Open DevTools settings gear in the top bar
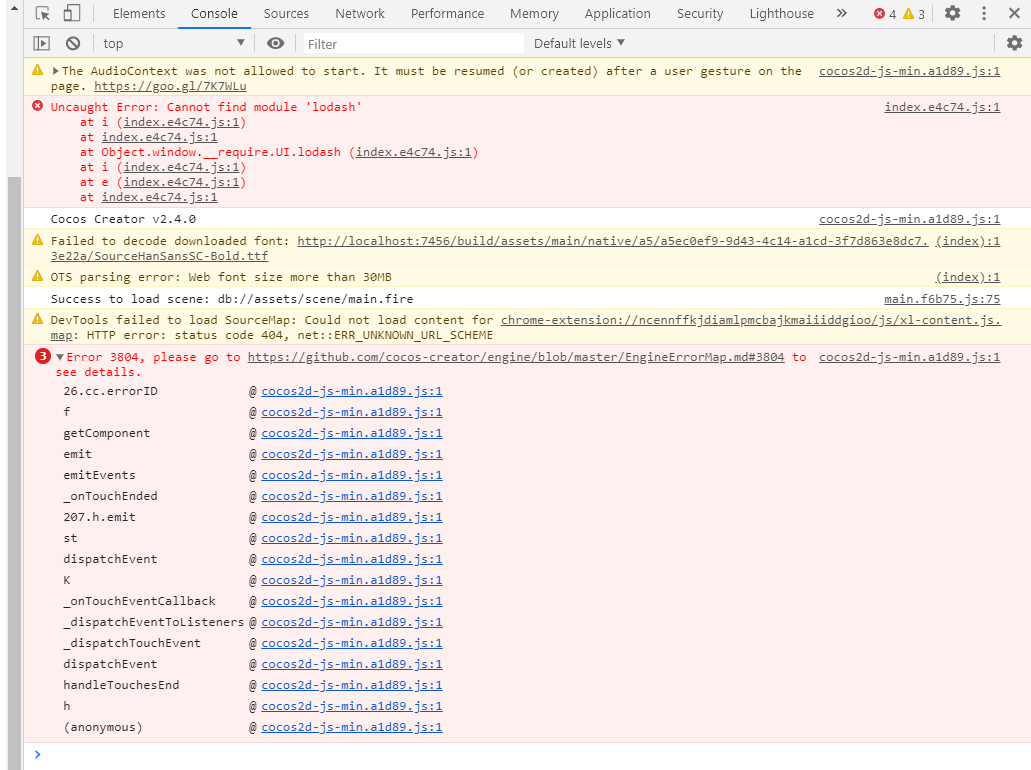1031x770 pixels. point(952,13)
